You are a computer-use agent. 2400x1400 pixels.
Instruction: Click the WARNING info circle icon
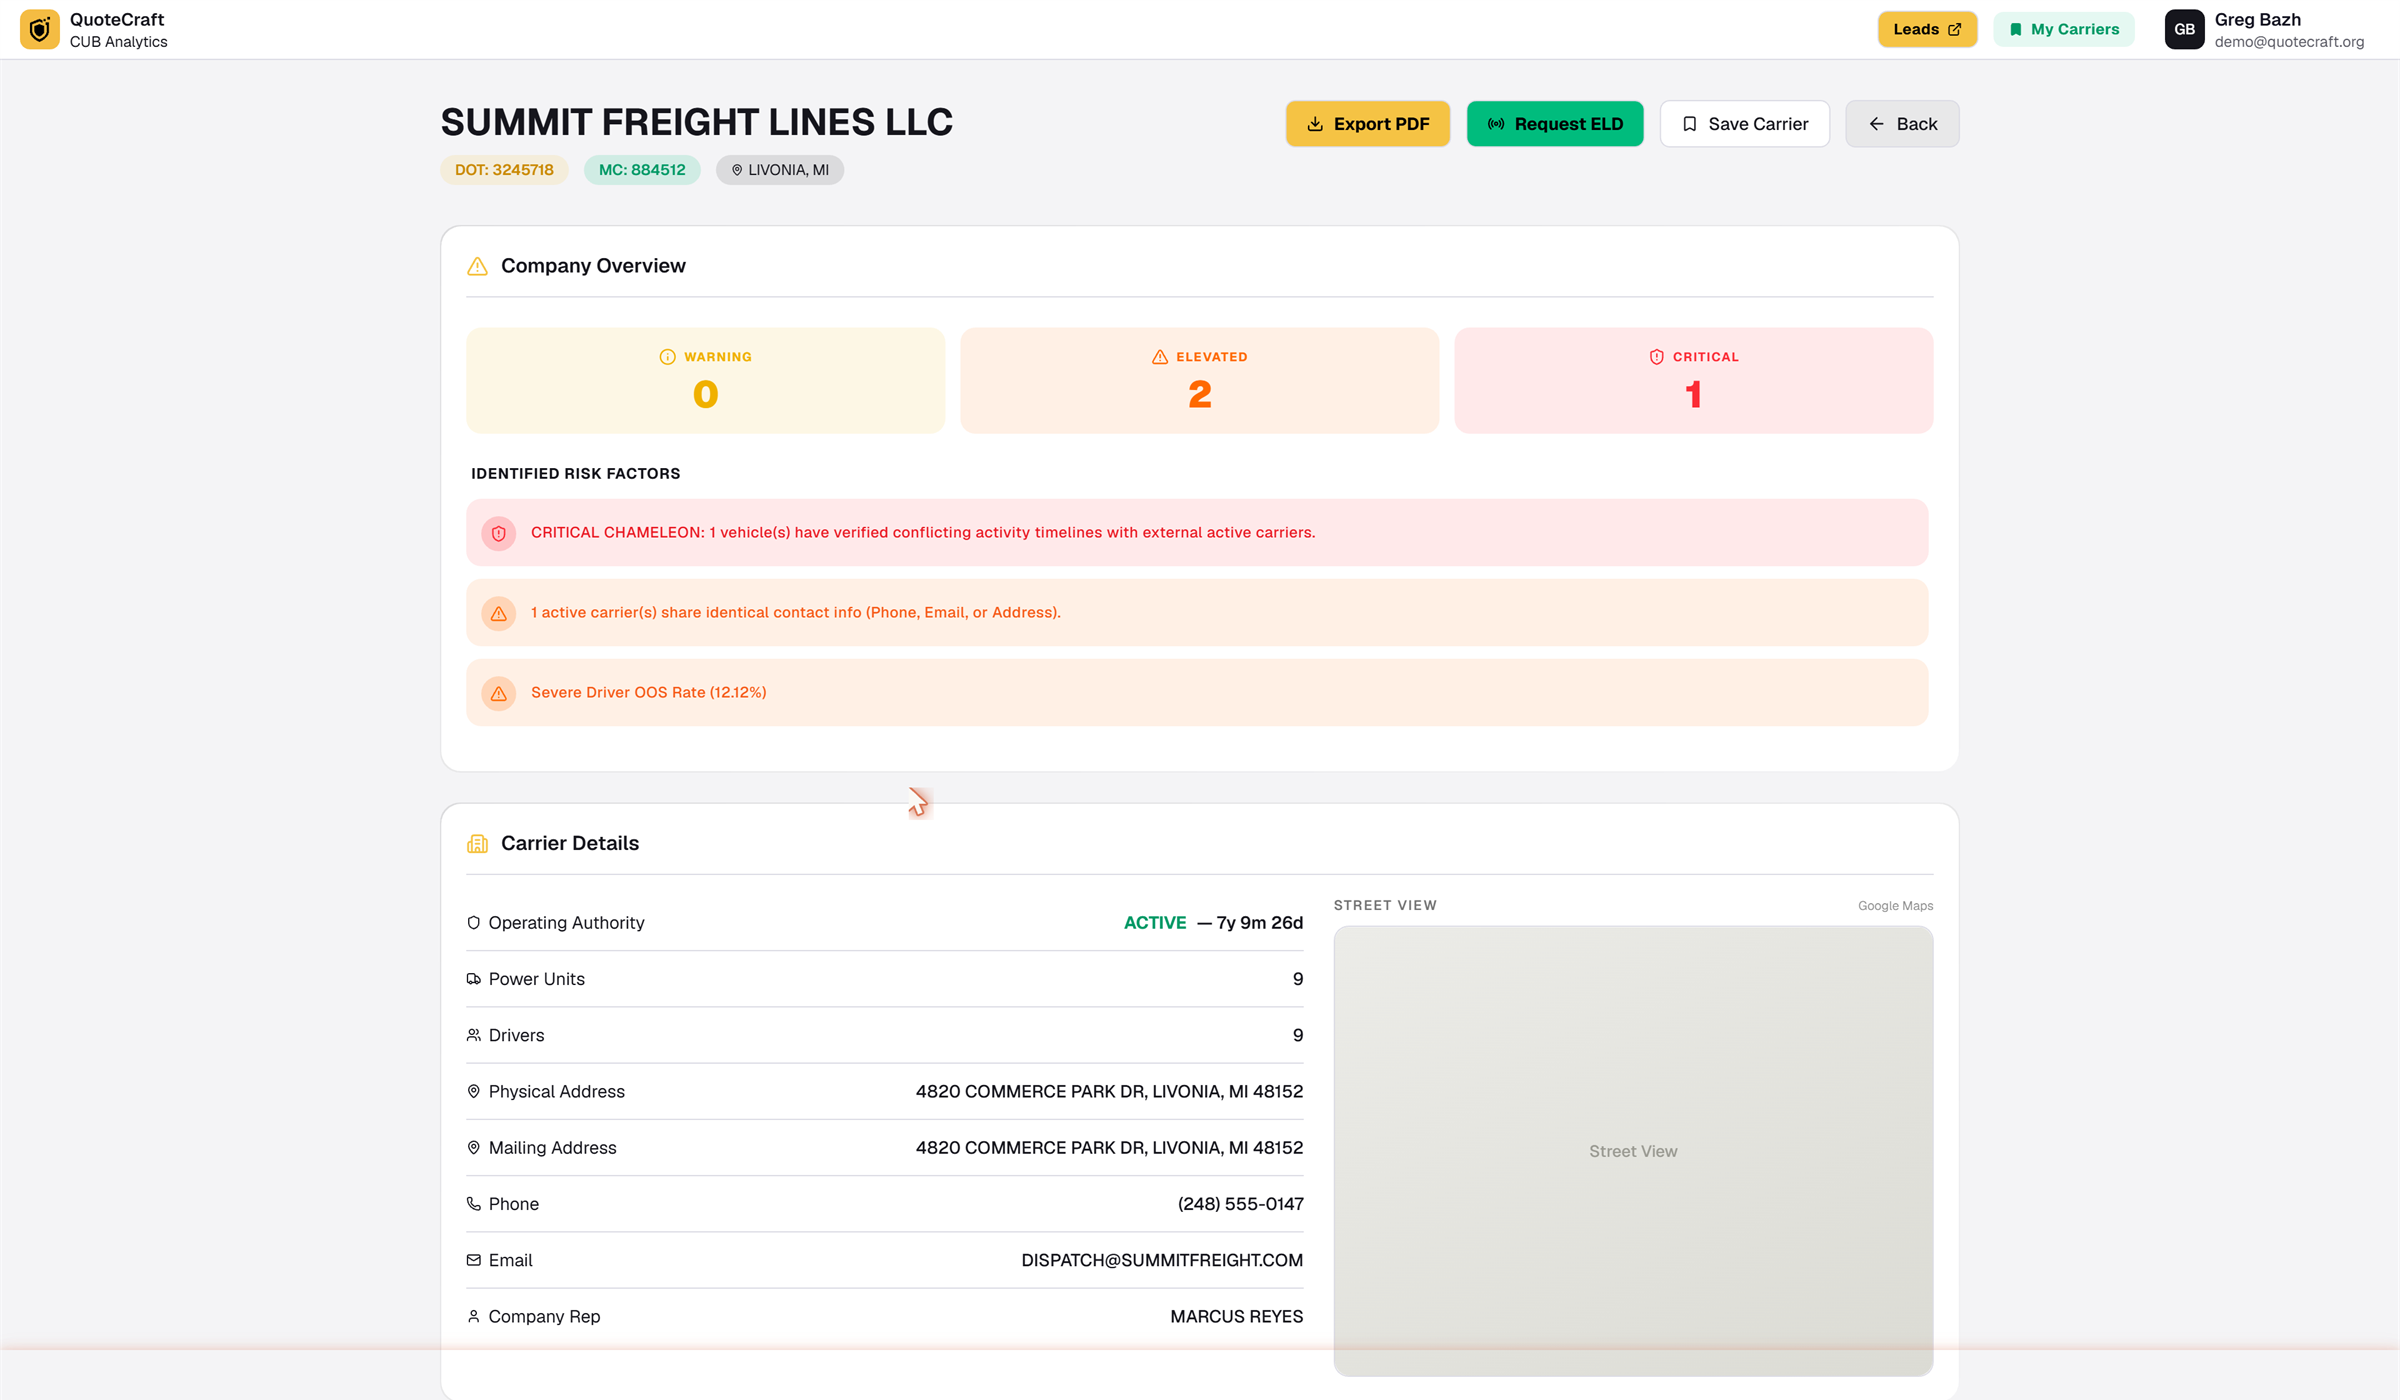(668, 357)
